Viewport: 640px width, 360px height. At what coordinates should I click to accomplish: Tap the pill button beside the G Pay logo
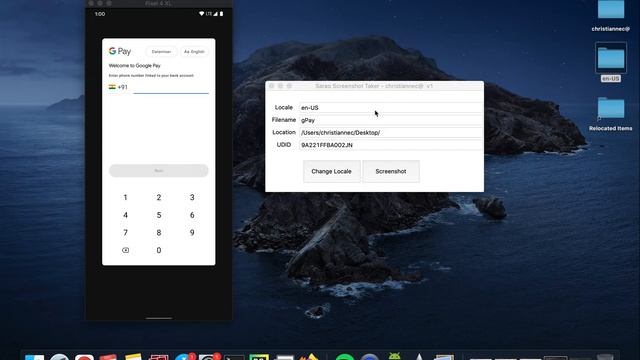click(x=161, y=52)
